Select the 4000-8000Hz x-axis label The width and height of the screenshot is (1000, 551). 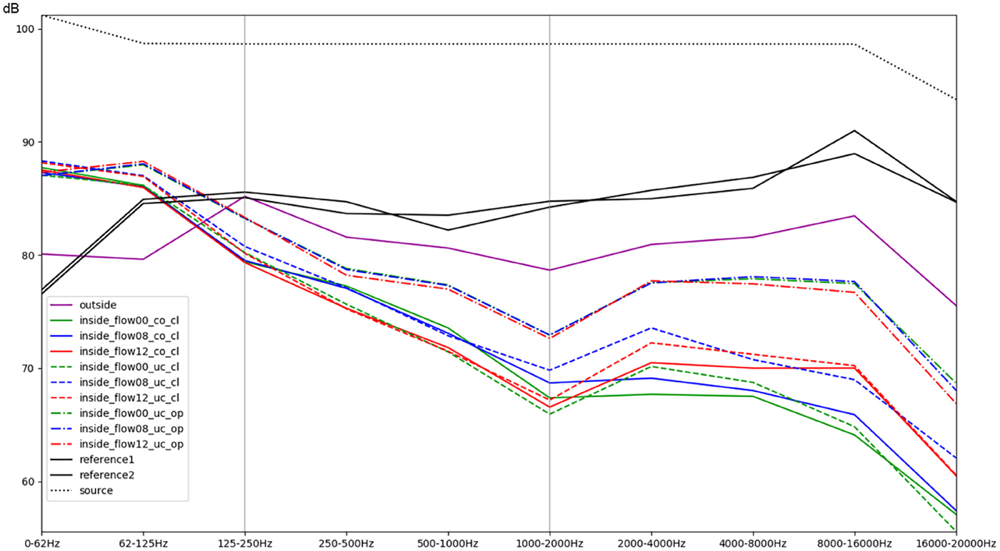point(752,543)
